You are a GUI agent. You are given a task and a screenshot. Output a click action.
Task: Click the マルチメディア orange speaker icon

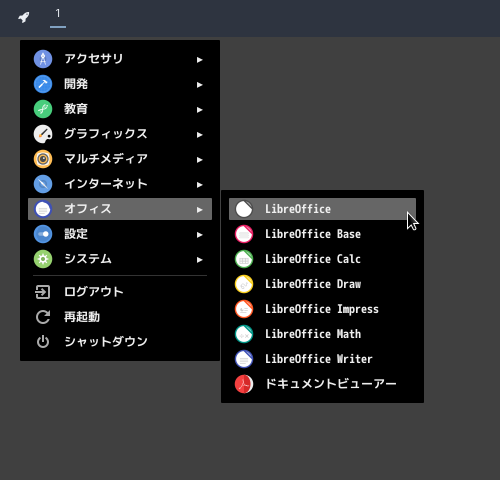43,159
